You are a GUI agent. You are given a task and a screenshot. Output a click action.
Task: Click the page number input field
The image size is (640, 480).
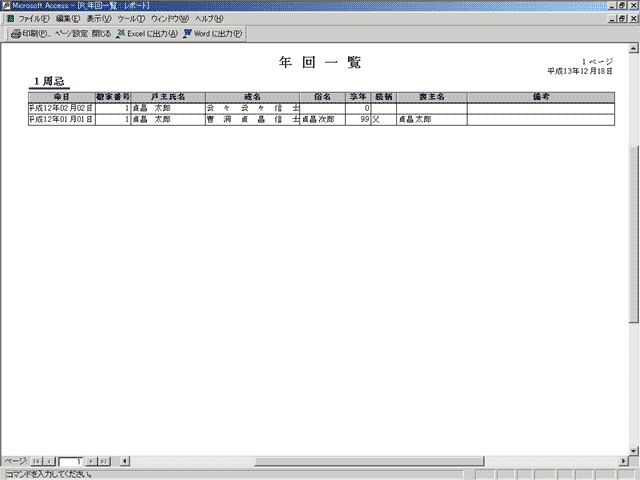(71, 461)
